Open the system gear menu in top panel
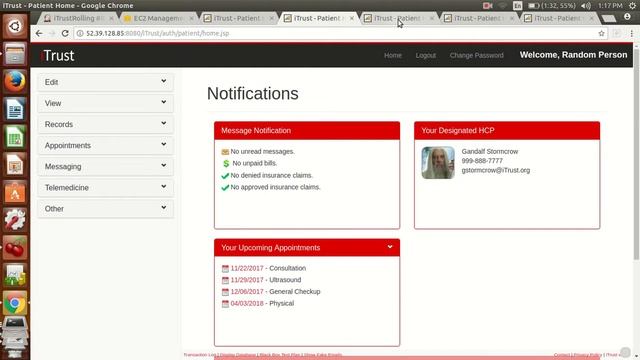Viewport: 640px width, 360px height. coord(632,6)
